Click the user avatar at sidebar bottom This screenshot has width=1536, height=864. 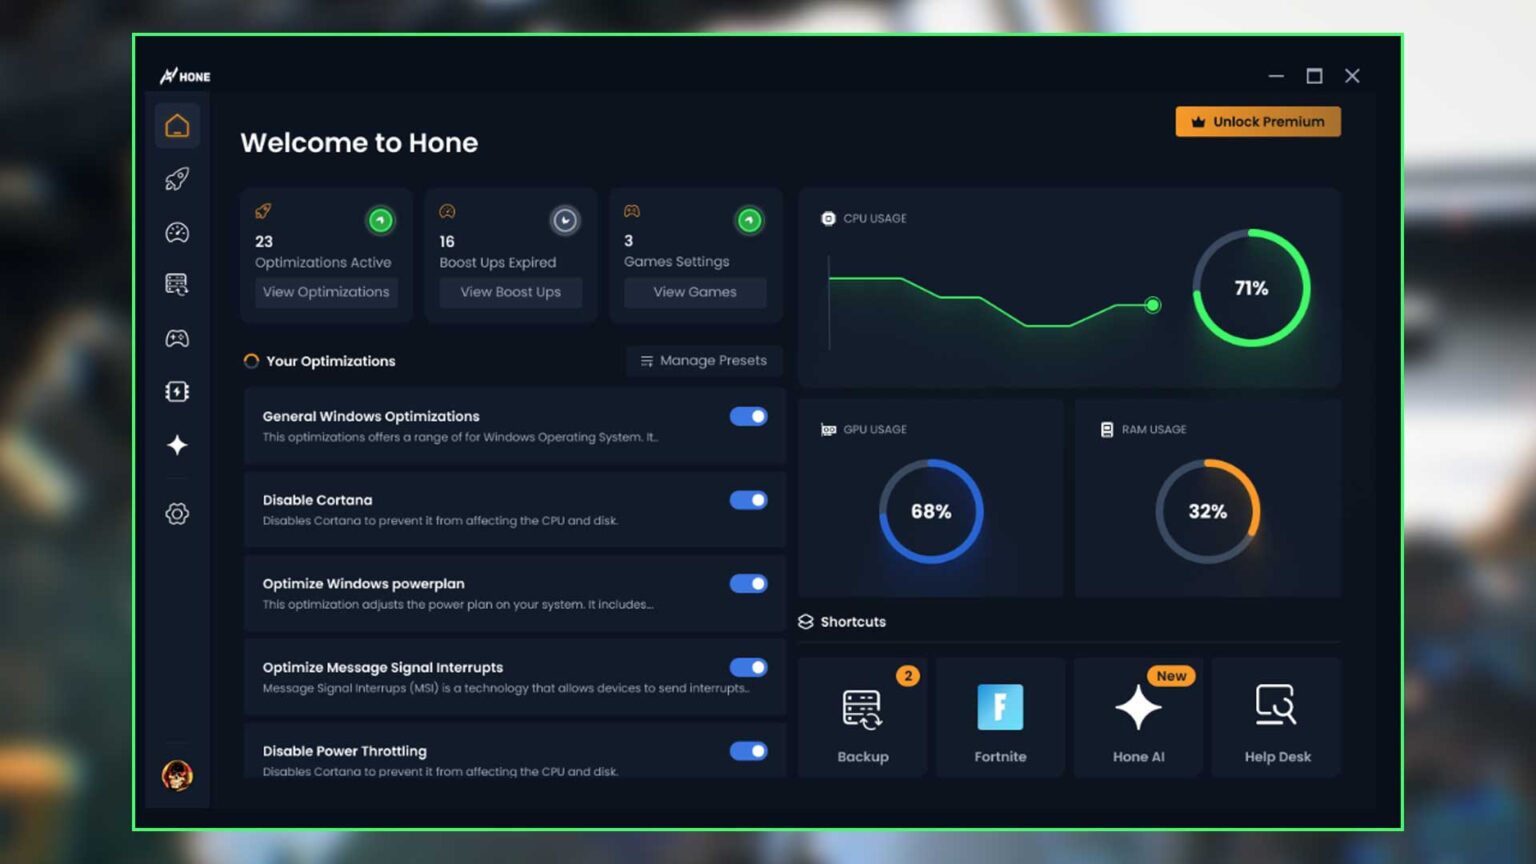(x=177, y=775)
